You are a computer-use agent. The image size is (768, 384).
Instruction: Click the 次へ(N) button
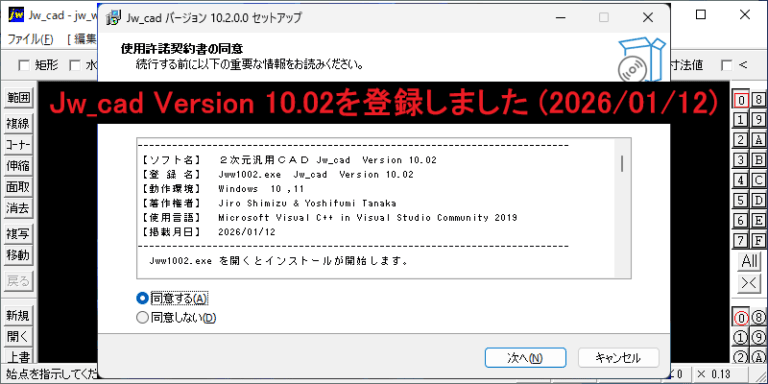(x=526, y=358)
